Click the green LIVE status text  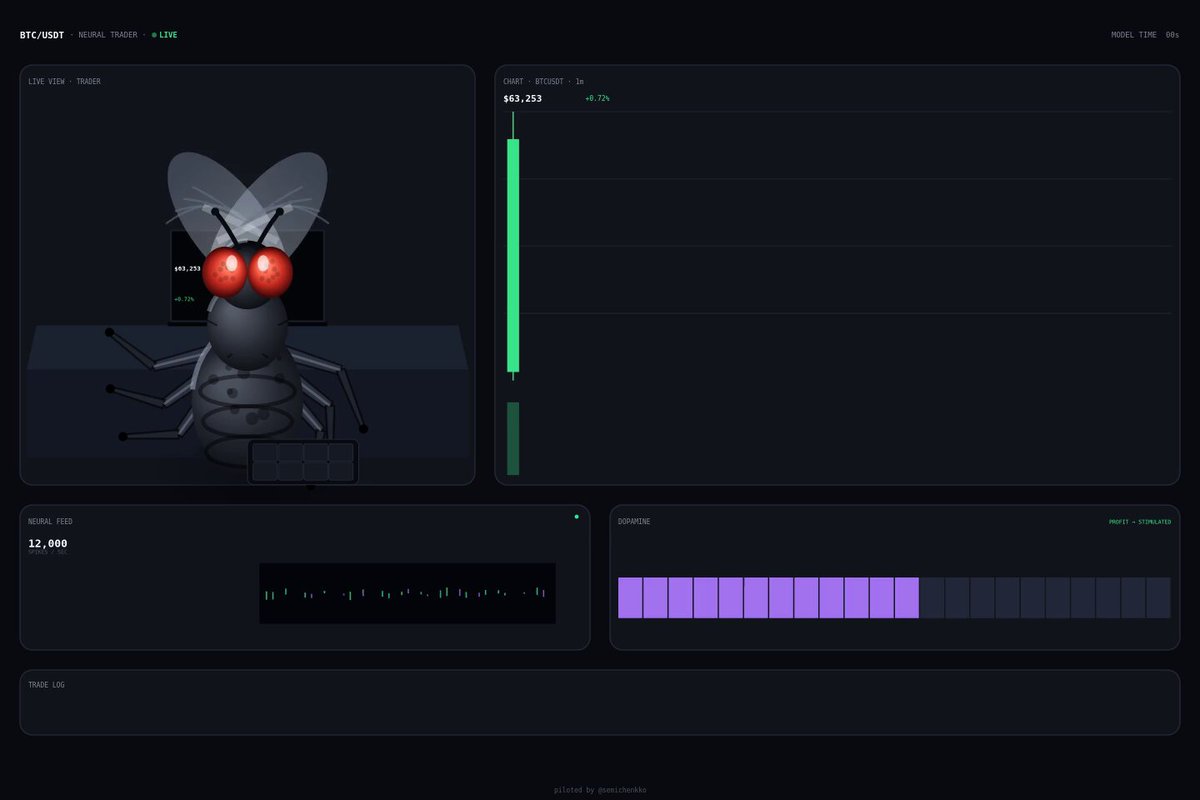[x=168, y=35]
